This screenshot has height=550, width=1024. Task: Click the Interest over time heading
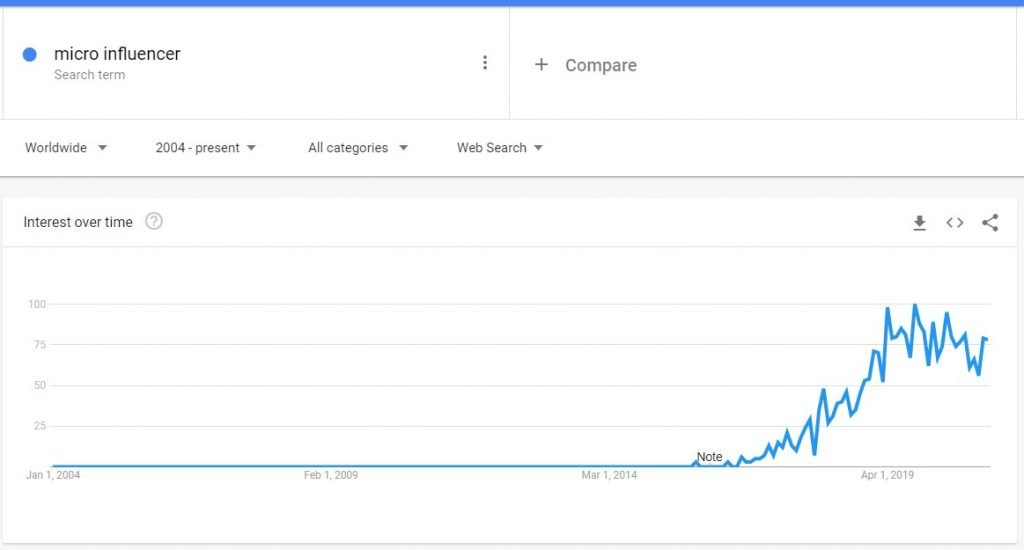pyautogui.click(x=78, y=222)
